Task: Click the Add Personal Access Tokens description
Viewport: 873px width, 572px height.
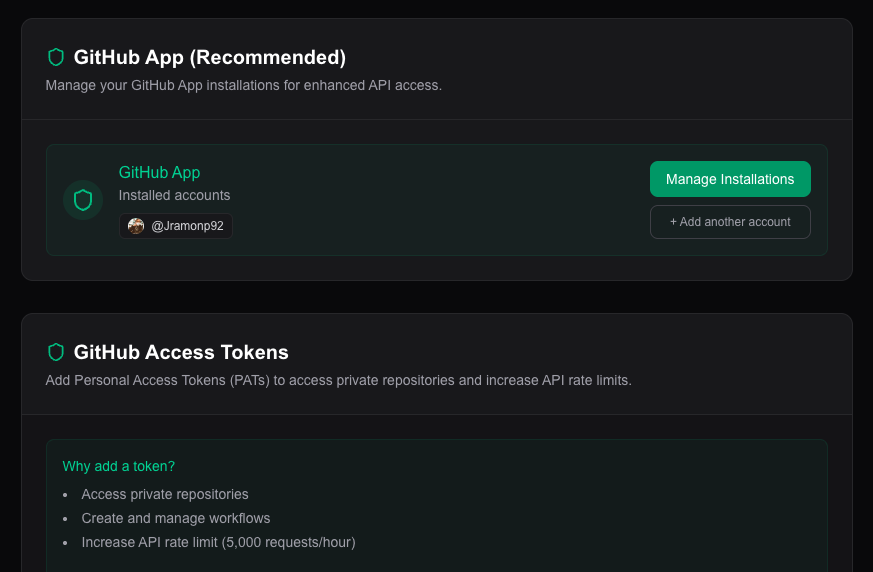Action: [x=339, y=380]
